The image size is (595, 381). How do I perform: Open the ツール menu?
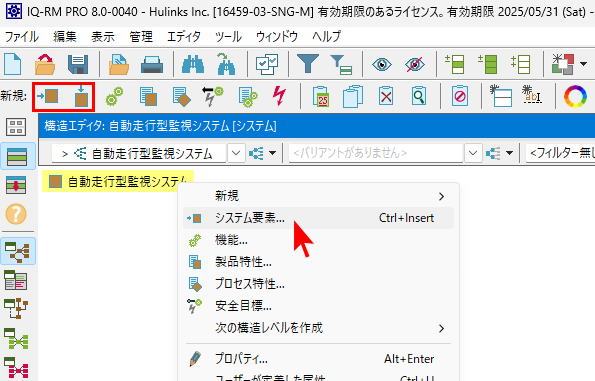click(228, 37)
